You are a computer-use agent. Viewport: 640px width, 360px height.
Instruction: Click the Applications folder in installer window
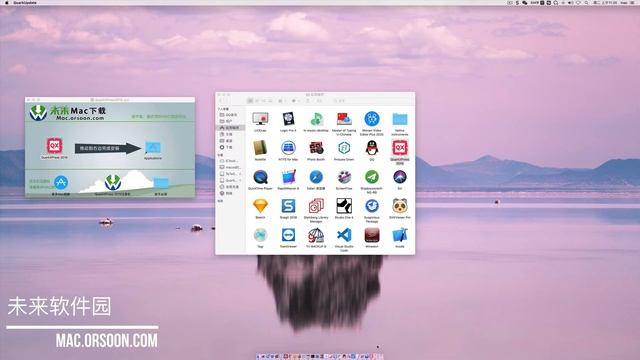pyautogui.click(x=153, y=148)
